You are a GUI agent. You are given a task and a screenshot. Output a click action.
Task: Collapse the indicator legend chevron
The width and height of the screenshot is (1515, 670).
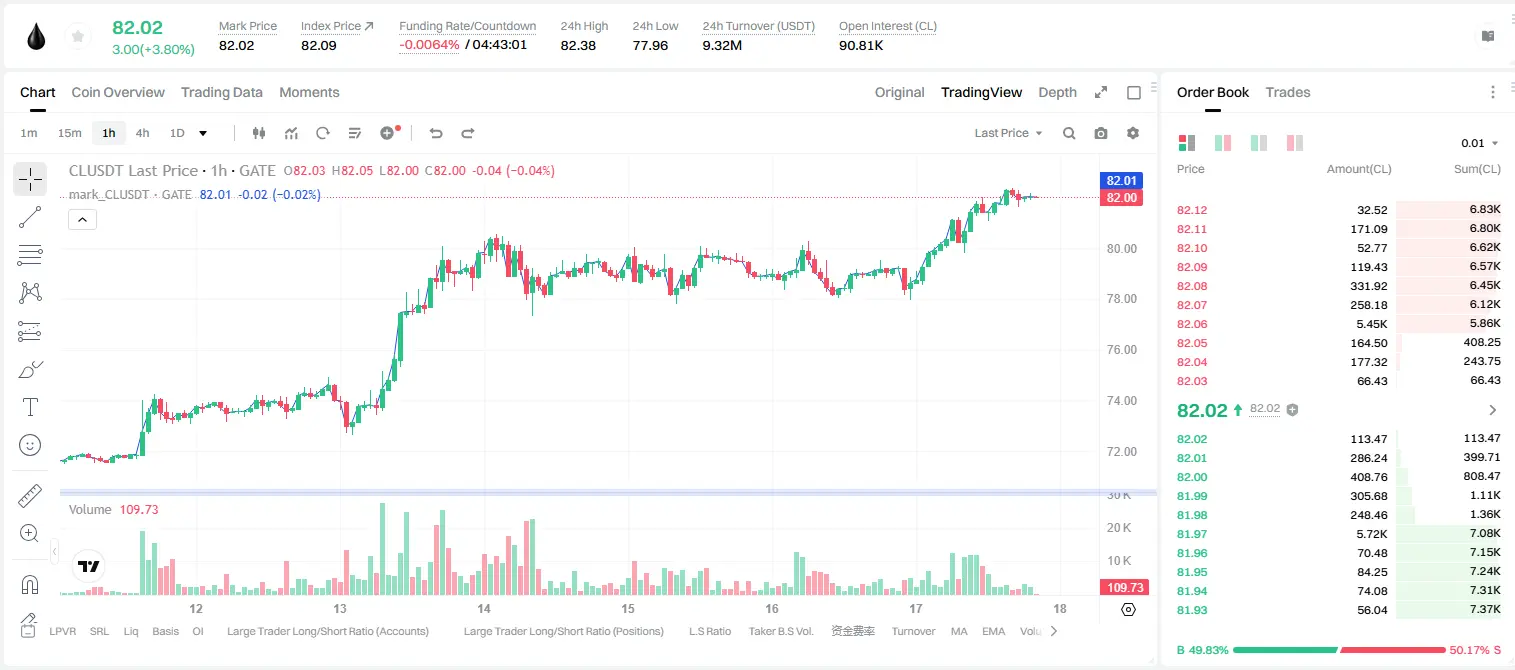82,220
